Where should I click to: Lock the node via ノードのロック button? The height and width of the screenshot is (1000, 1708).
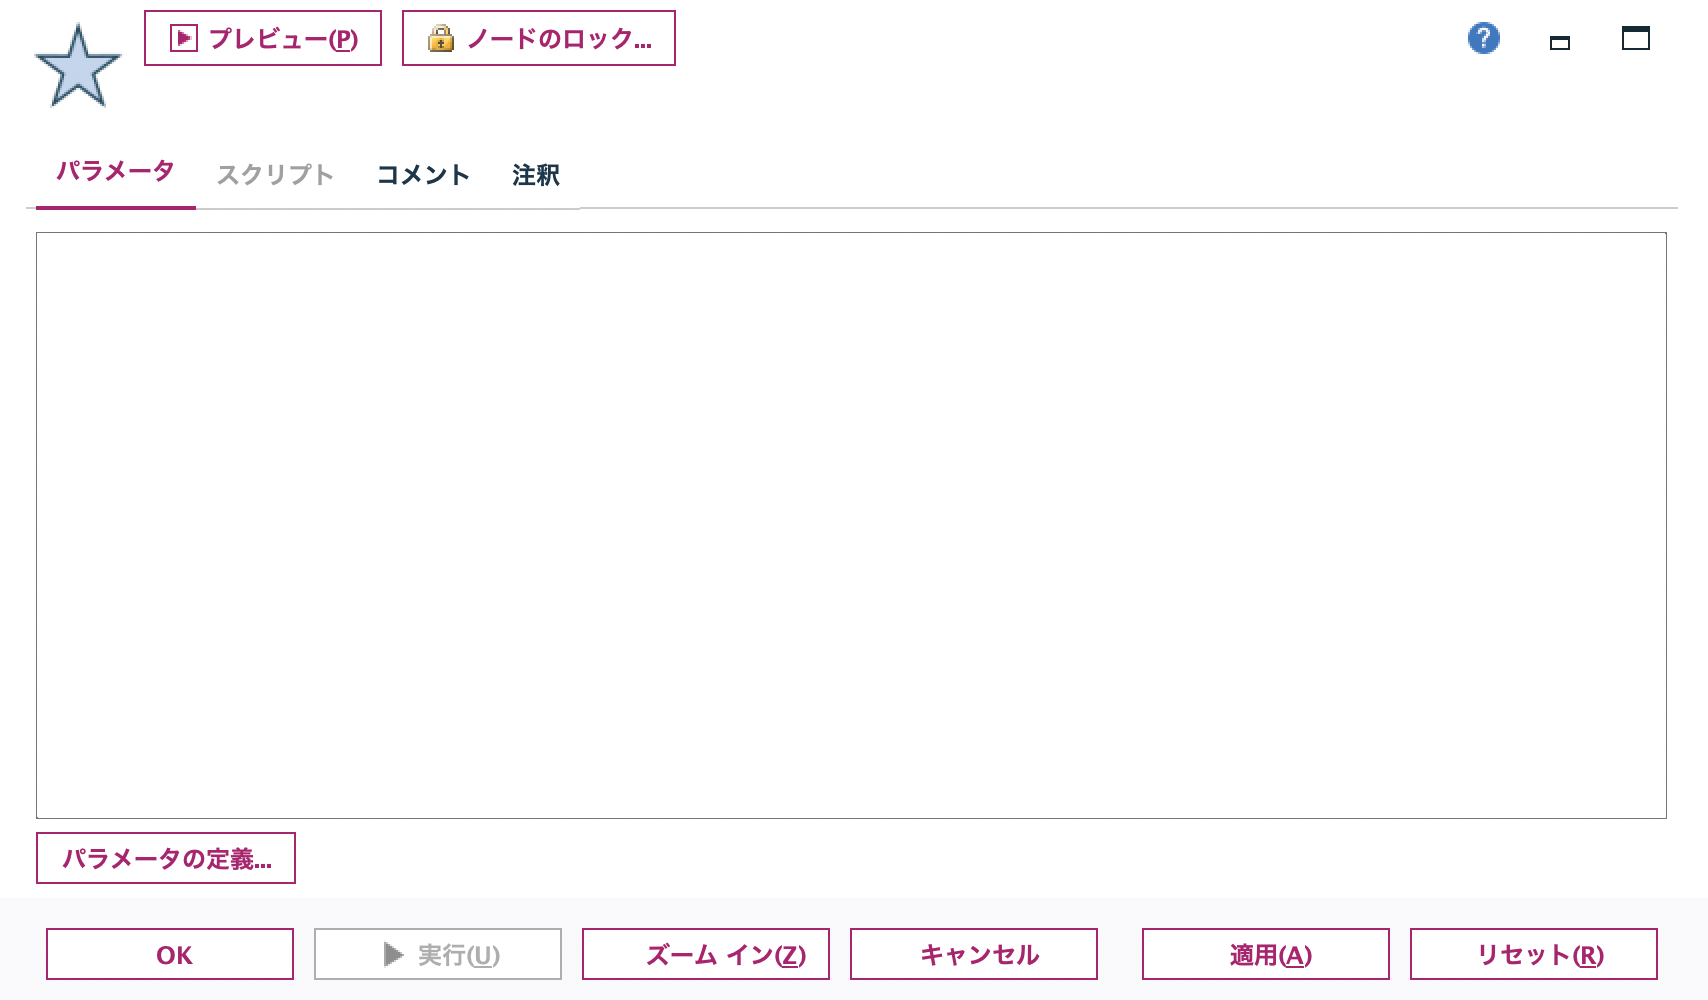[x=538, y=40]
